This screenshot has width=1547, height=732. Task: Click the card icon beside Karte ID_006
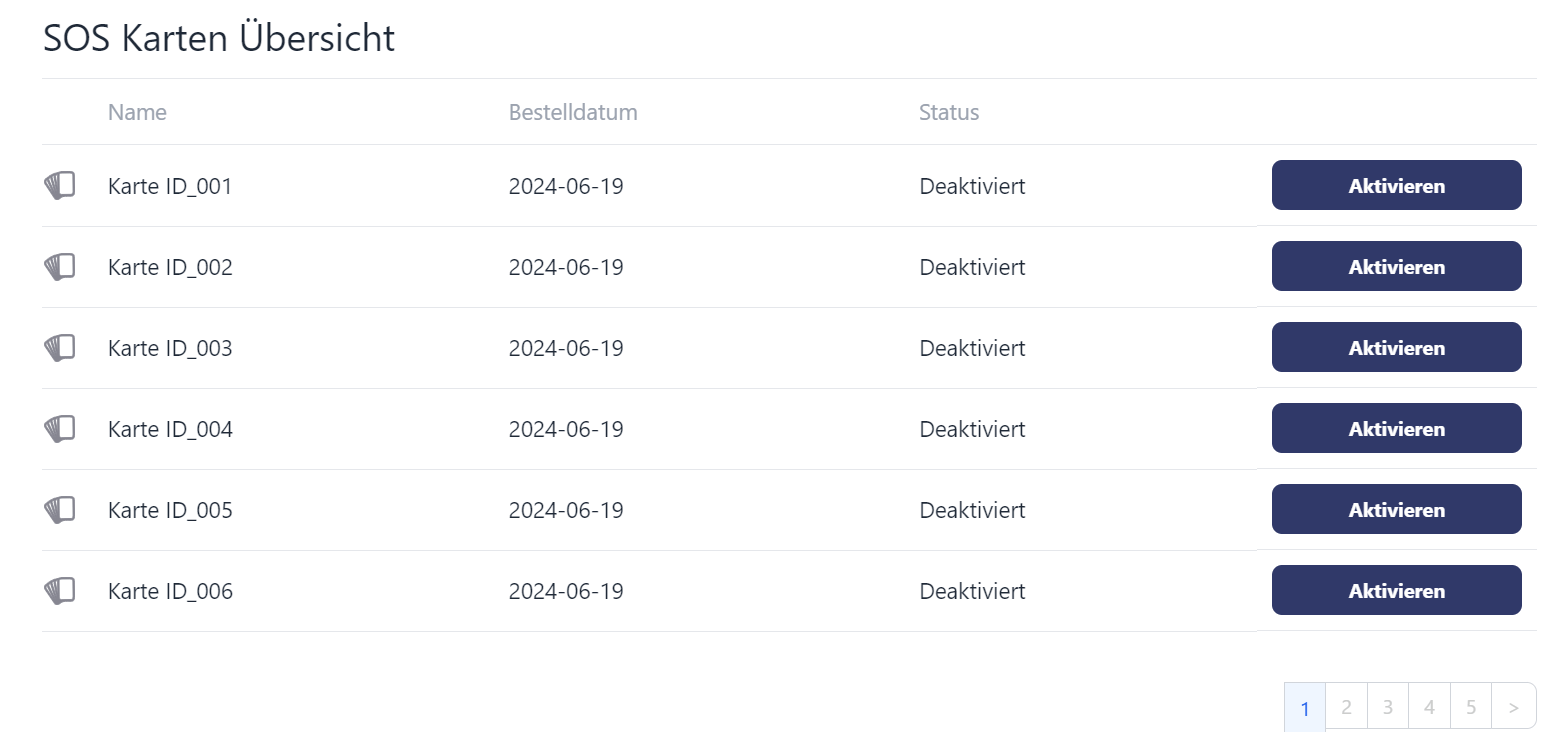pos(60,591)
